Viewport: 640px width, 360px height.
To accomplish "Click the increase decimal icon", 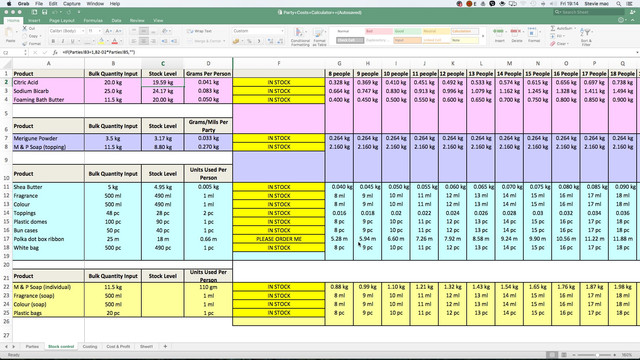I will (x=270, y=41).
